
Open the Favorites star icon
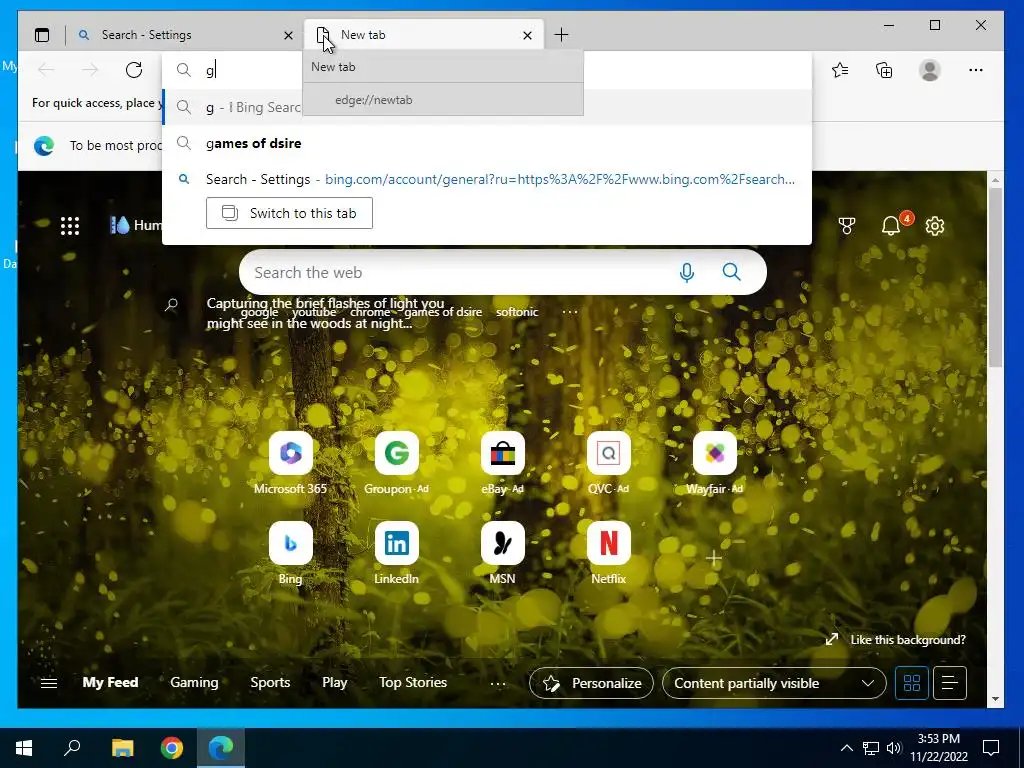pyautogui.click(x=840, y=70)
